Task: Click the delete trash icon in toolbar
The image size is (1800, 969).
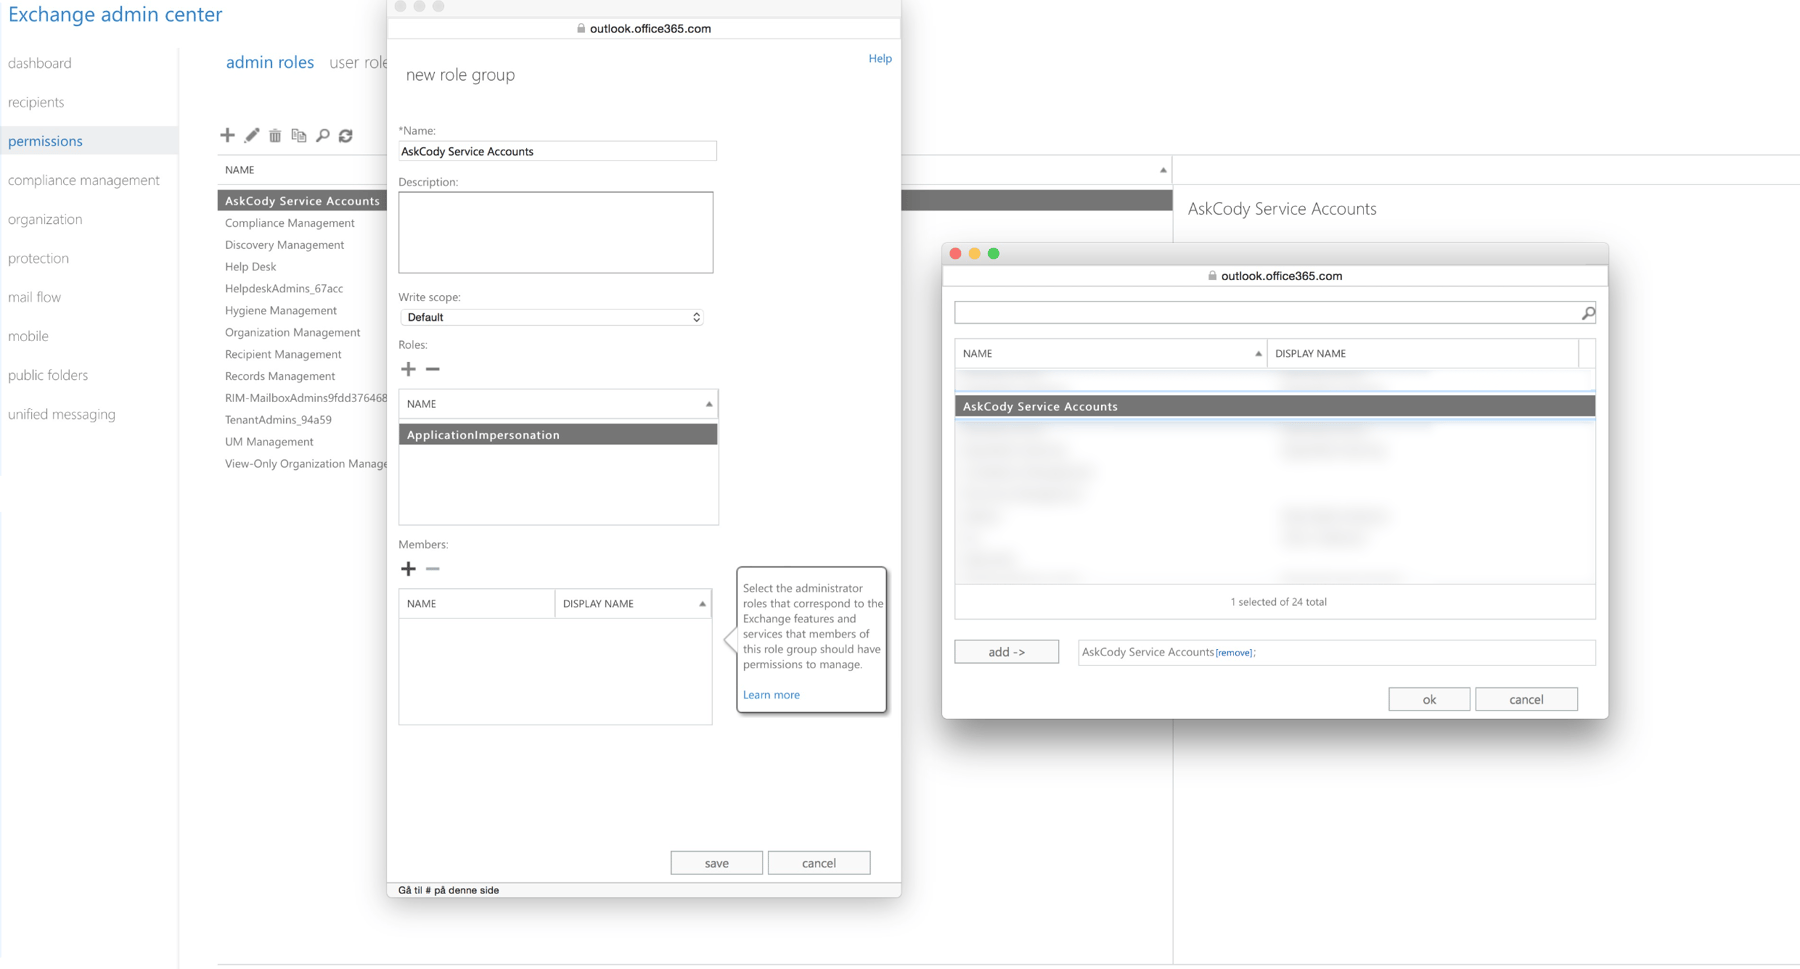Action: (x=276, y=135)
